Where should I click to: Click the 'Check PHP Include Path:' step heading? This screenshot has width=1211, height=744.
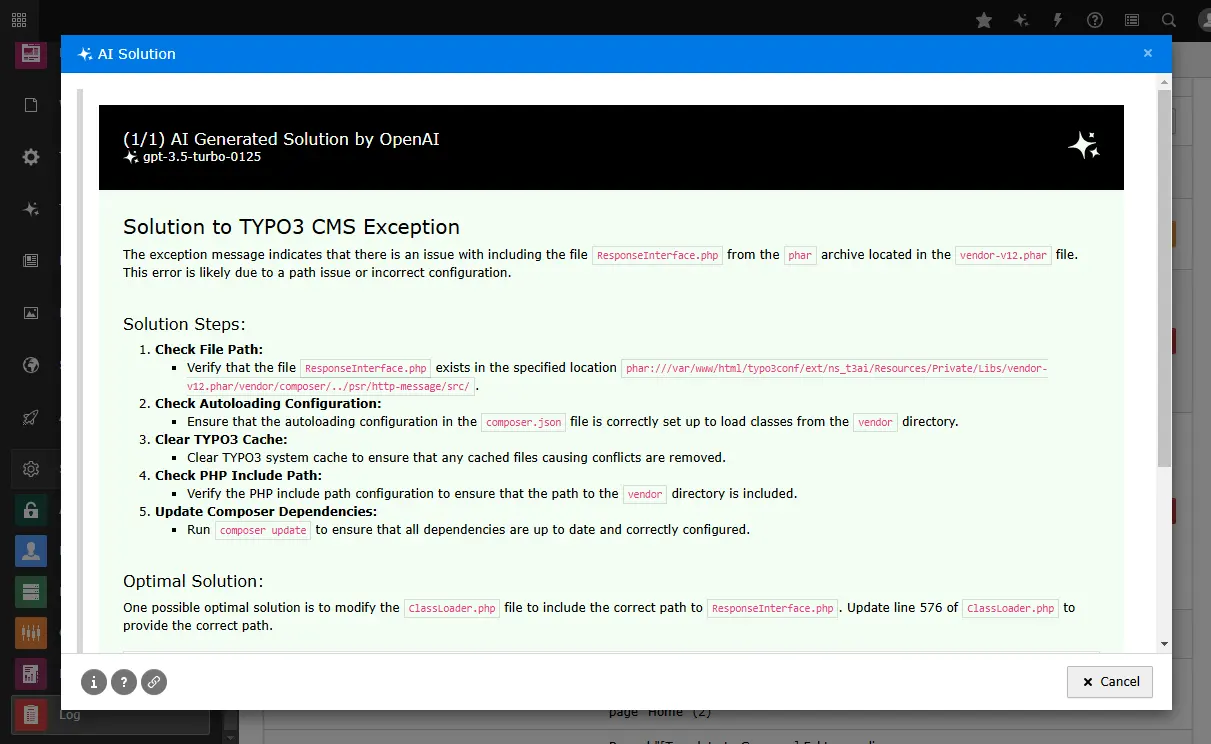tap(238, 475)
